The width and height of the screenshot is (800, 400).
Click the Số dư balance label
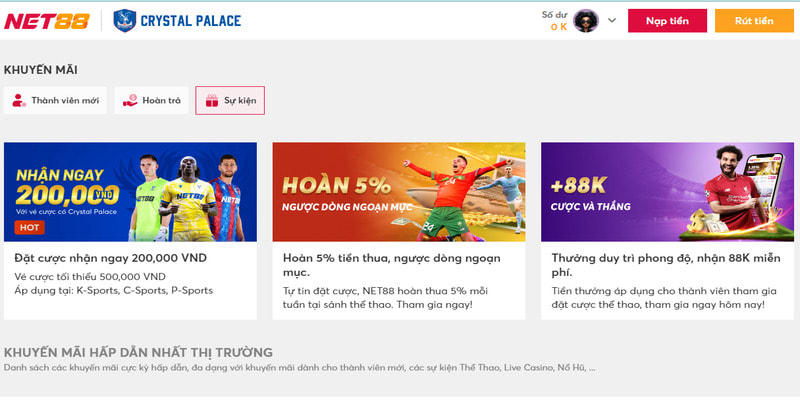point(555,15)
